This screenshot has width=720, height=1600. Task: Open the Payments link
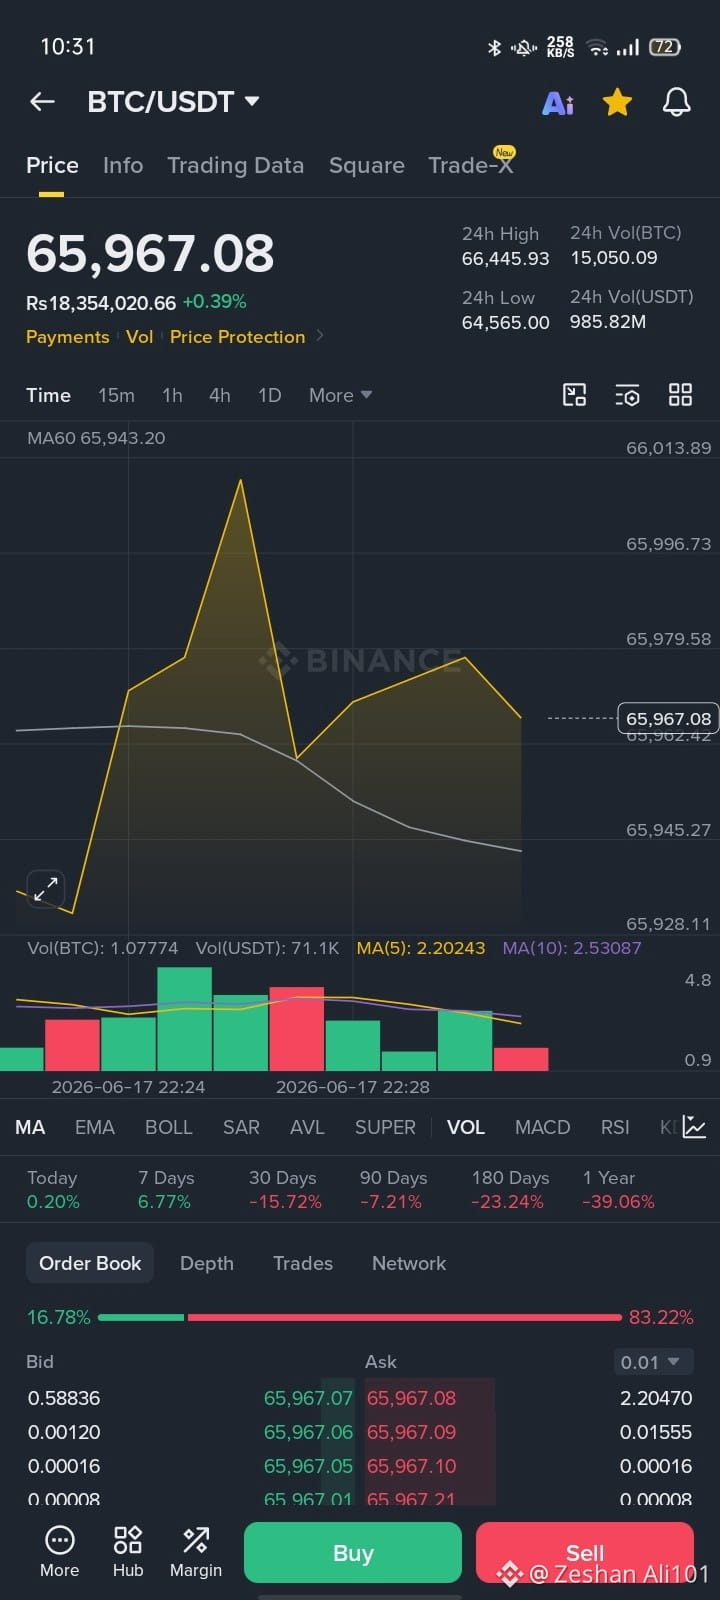pos(68,337)
